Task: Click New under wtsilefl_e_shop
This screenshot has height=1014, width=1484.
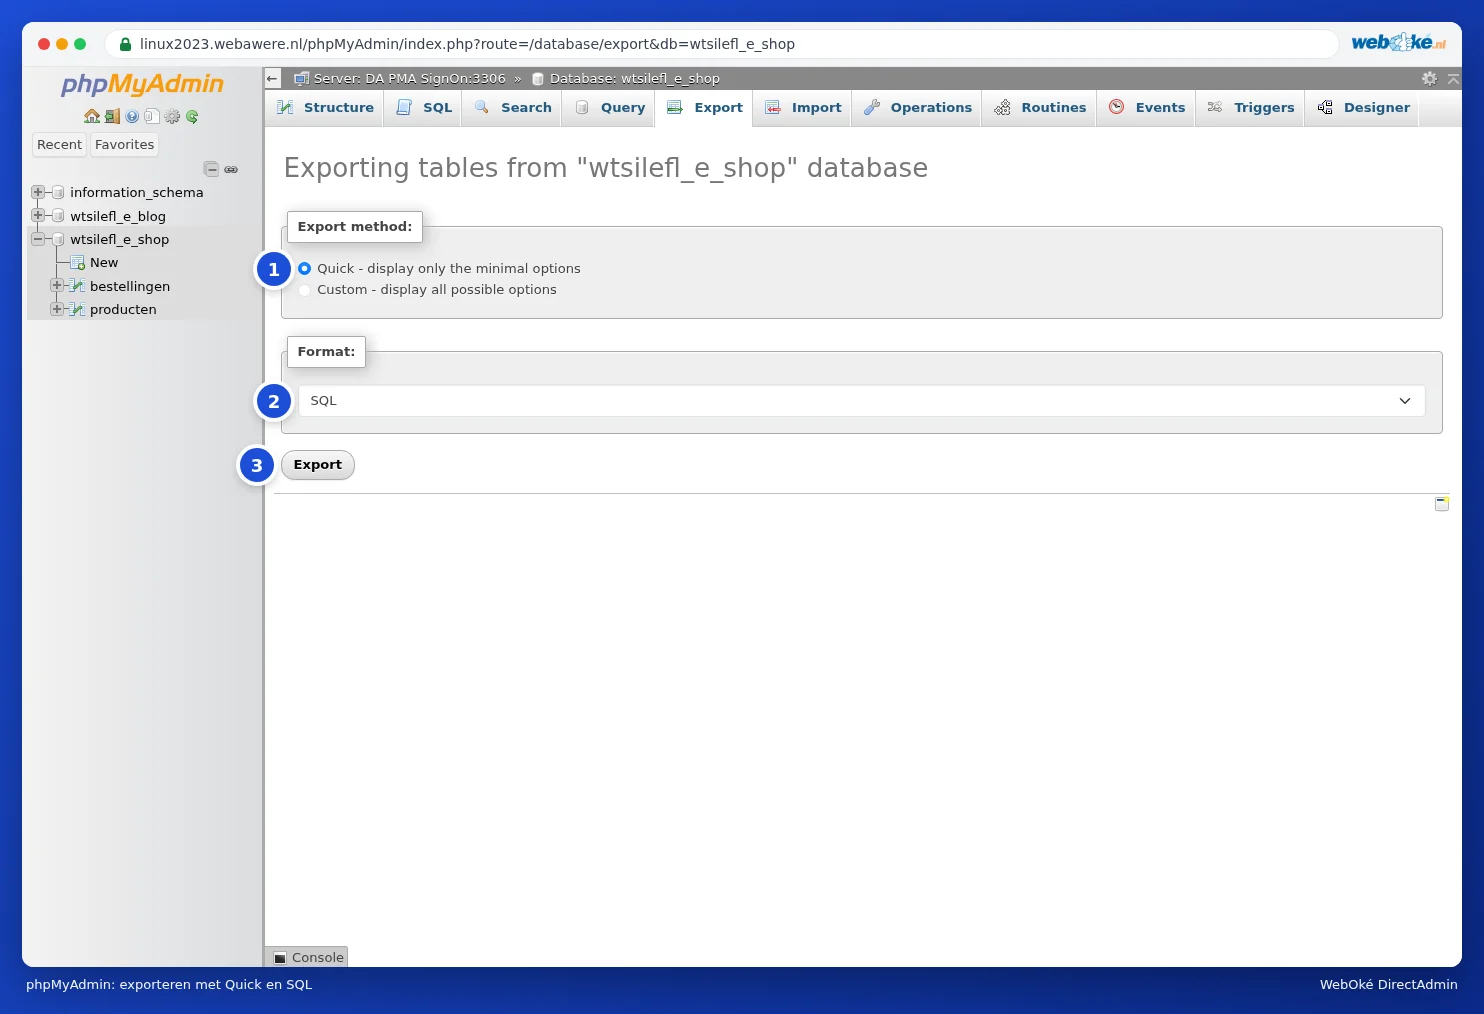Action: coord(104,263)
